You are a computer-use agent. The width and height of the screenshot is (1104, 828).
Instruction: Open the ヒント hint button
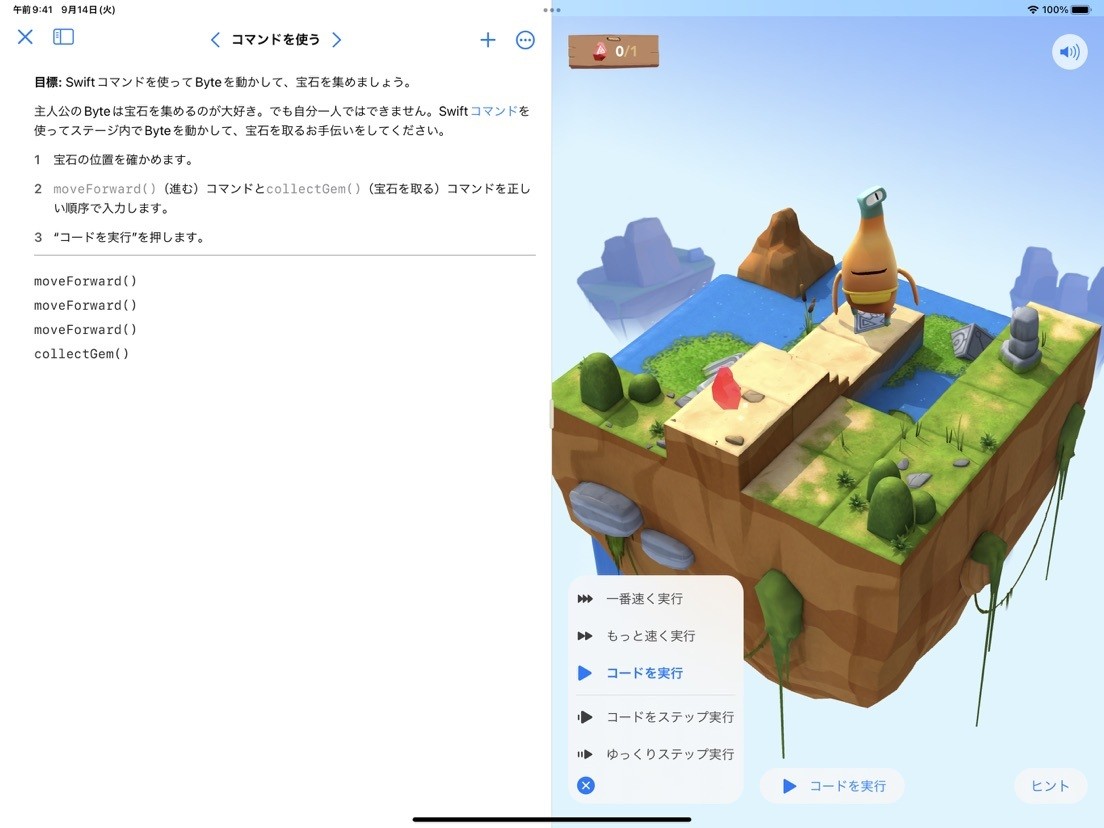click(1050, 786)
